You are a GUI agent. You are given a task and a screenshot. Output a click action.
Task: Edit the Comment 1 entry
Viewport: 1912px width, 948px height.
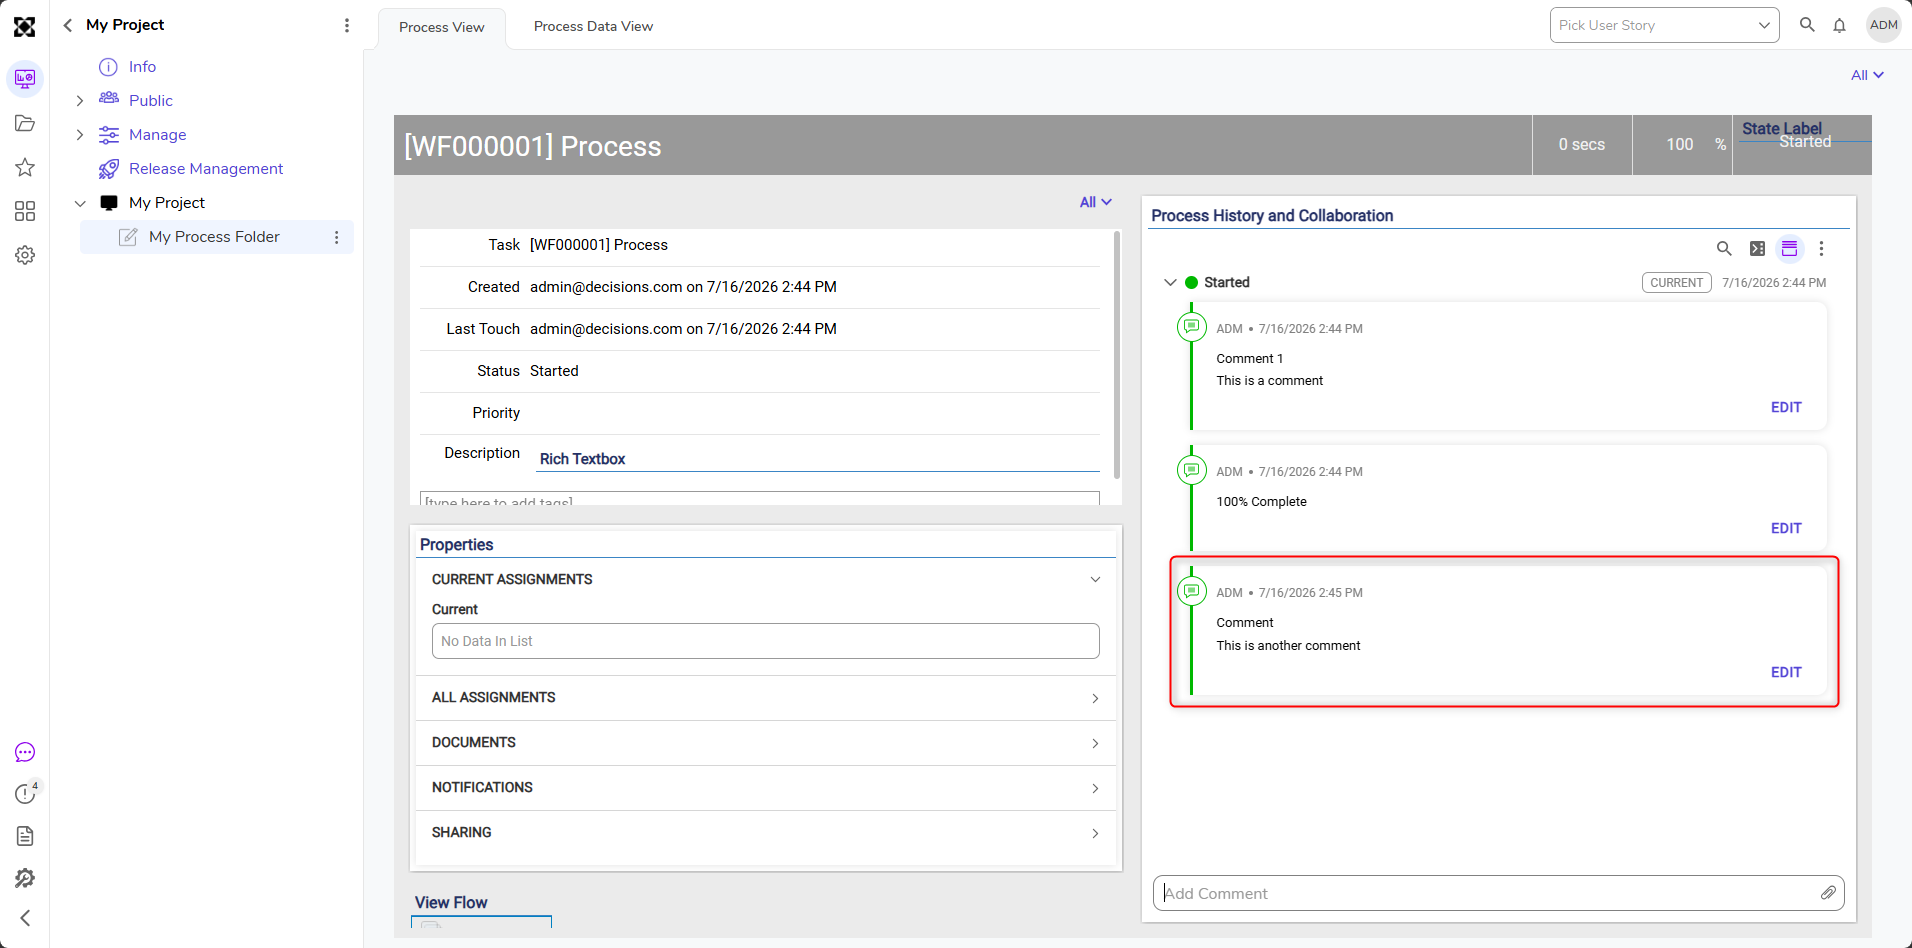click(1786, 407)
